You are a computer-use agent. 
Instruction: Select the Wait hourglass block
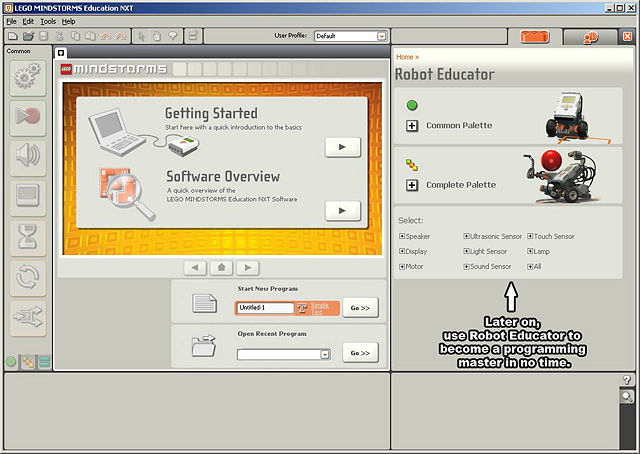click(x=28, y=238)
